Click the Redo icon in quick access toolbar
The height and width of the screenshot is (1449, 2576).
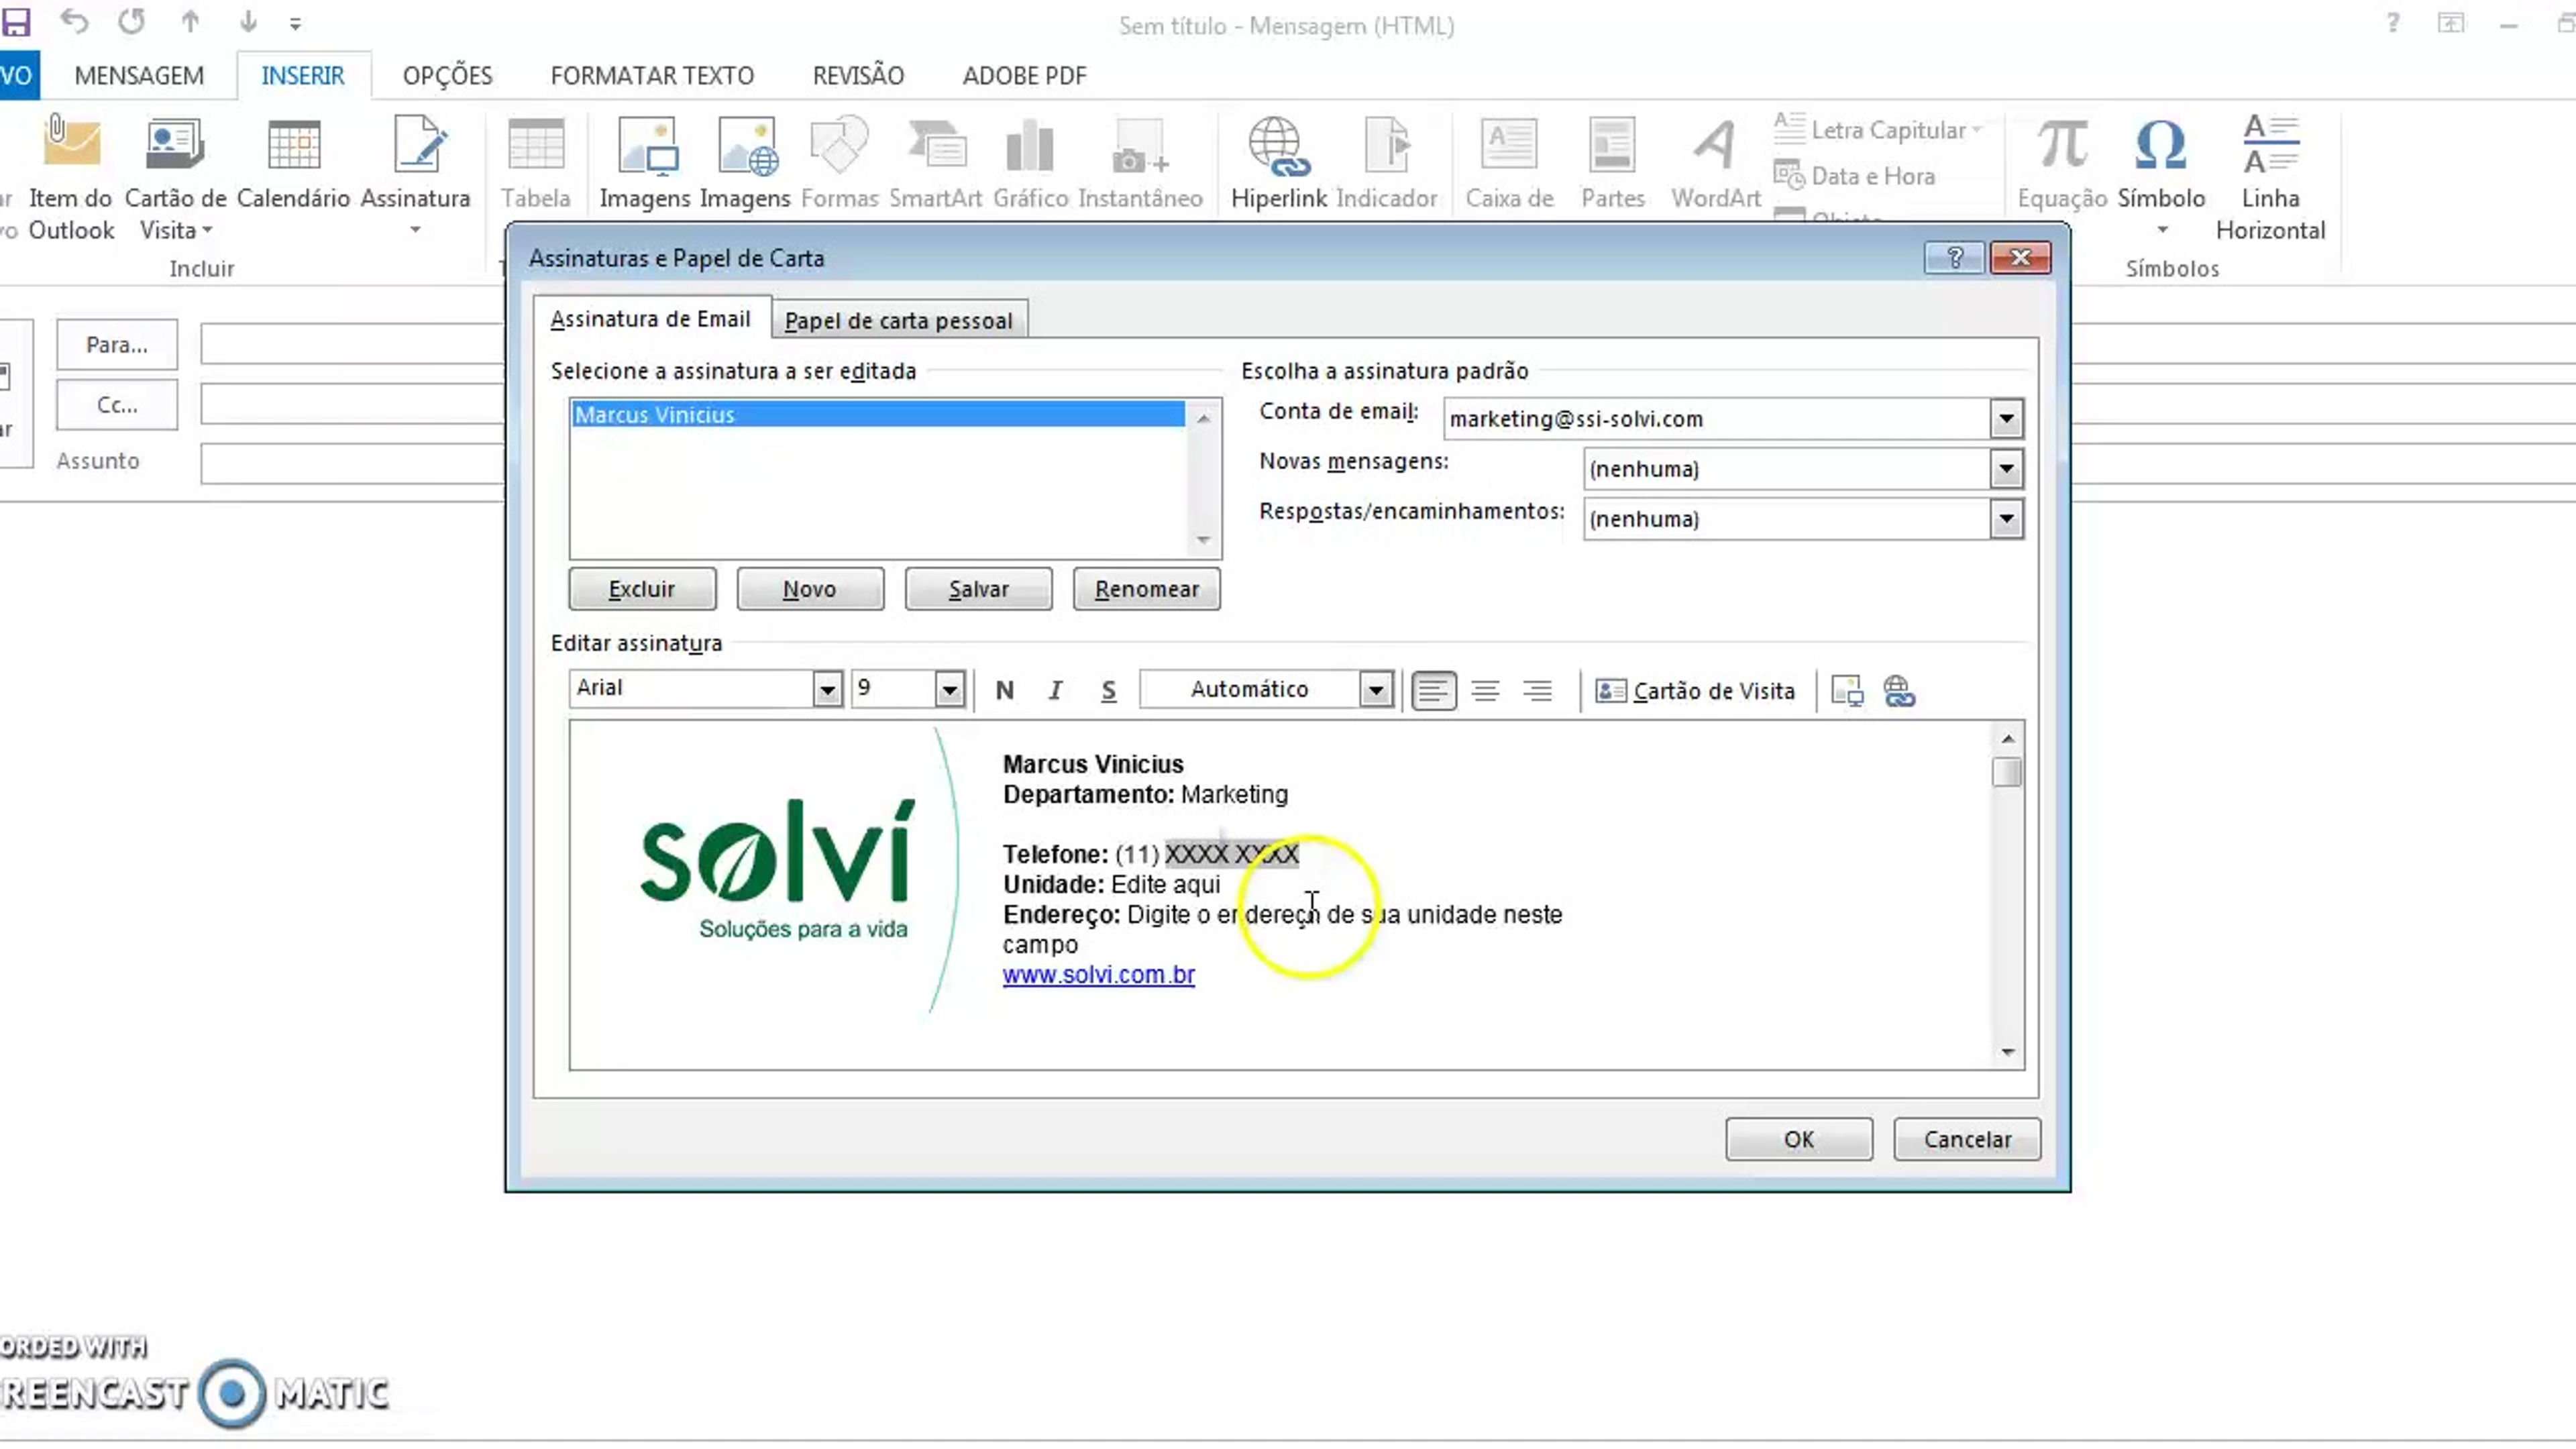tap(131, 22)
